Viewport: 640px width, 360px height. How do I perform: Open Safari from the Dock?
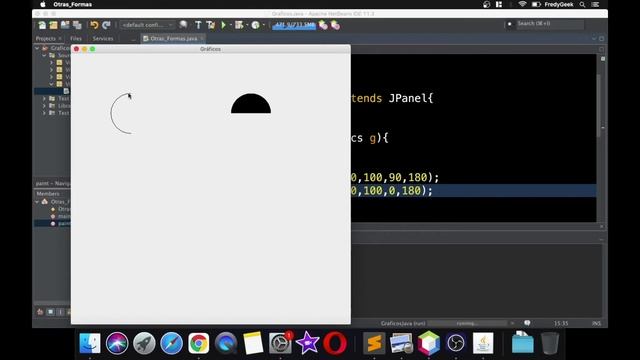171,343
